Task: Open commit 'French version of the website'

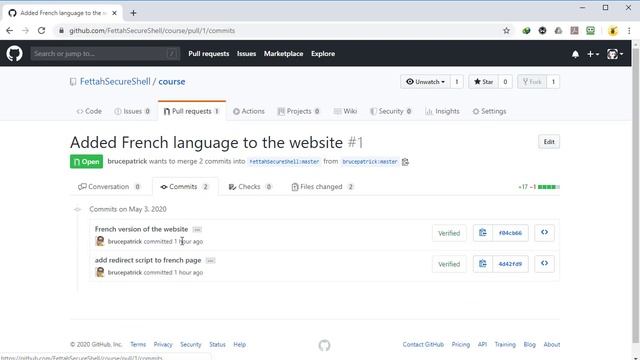Action: [x=141, y=229]
